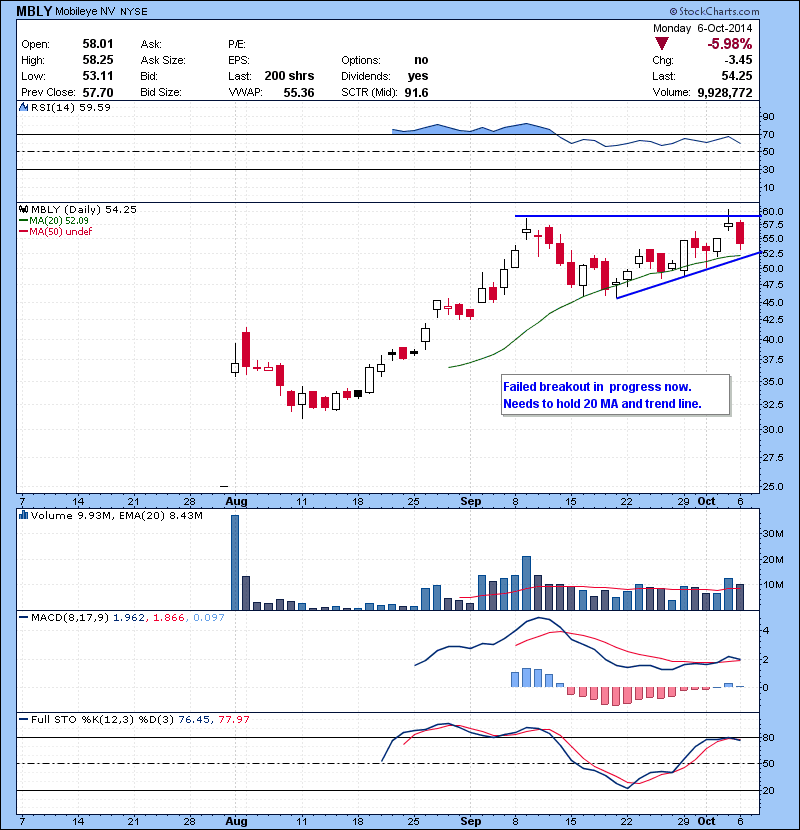Click the SCTR (Mid) value 91.6

416,93
